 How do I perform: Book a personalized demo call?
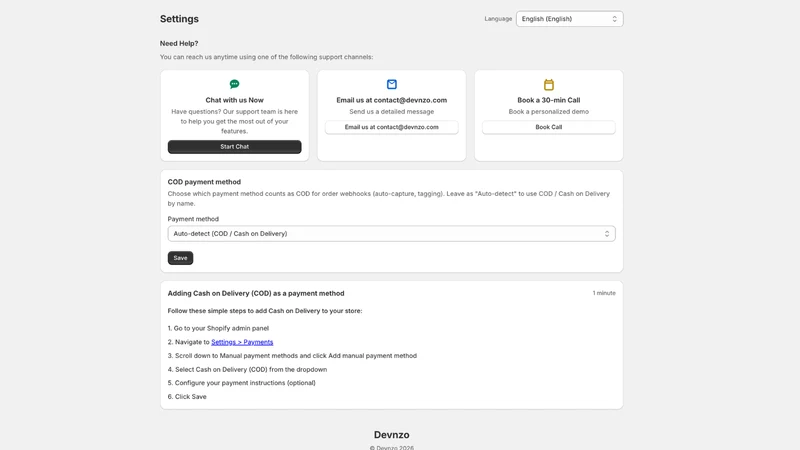click(x=548, y=127)
